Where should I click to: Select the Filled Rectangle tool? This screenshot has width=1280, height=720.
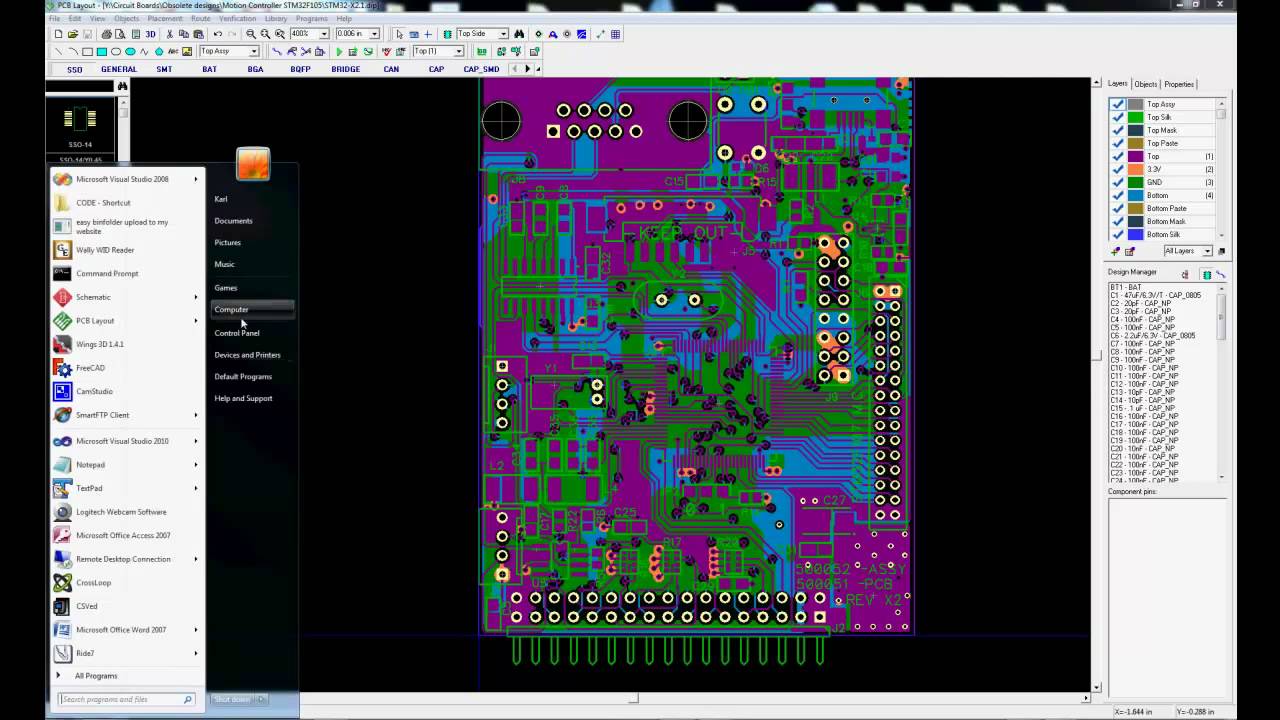[101, 51]
